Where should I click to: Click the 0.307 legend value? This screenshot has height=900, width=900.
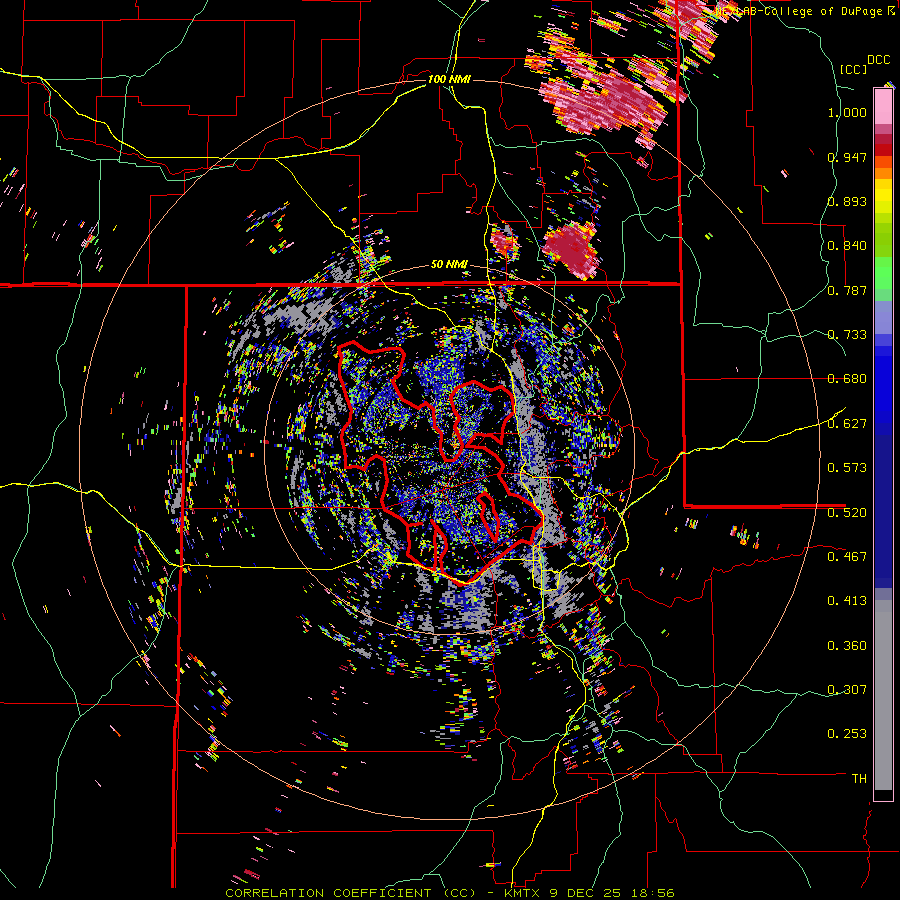(847, 689)
